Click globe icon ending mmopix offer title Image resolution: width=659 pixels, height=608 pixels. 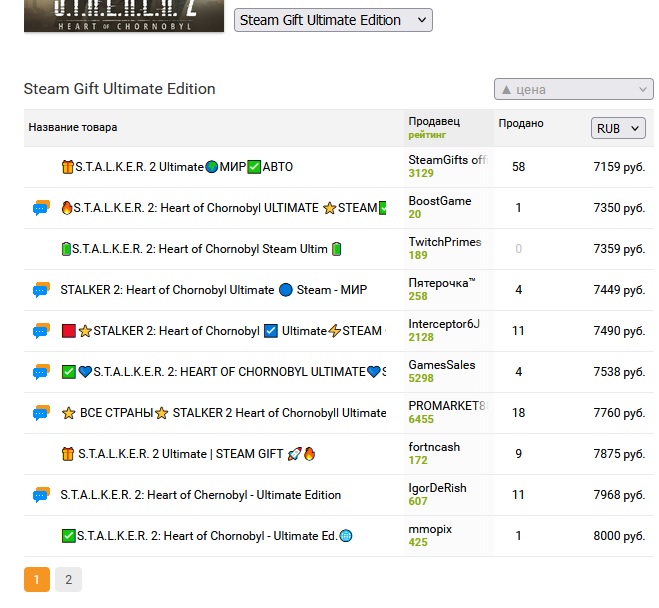click(x=345, y=536)
